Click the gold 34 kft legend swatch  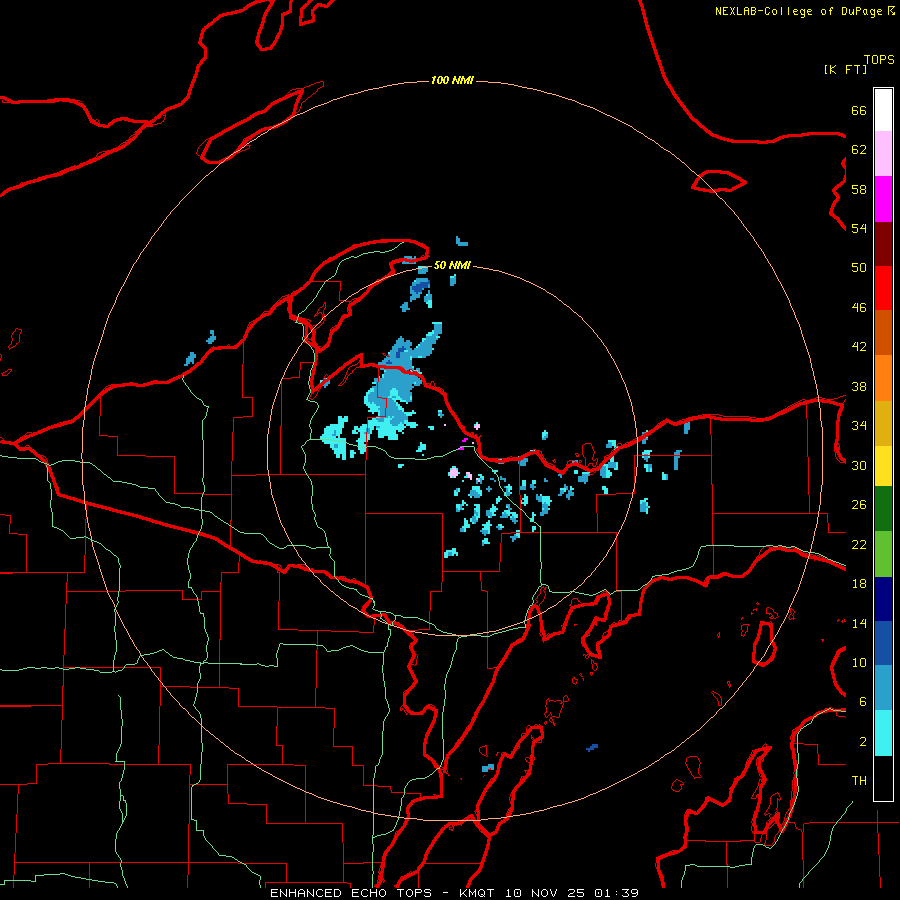click(883, 423)
